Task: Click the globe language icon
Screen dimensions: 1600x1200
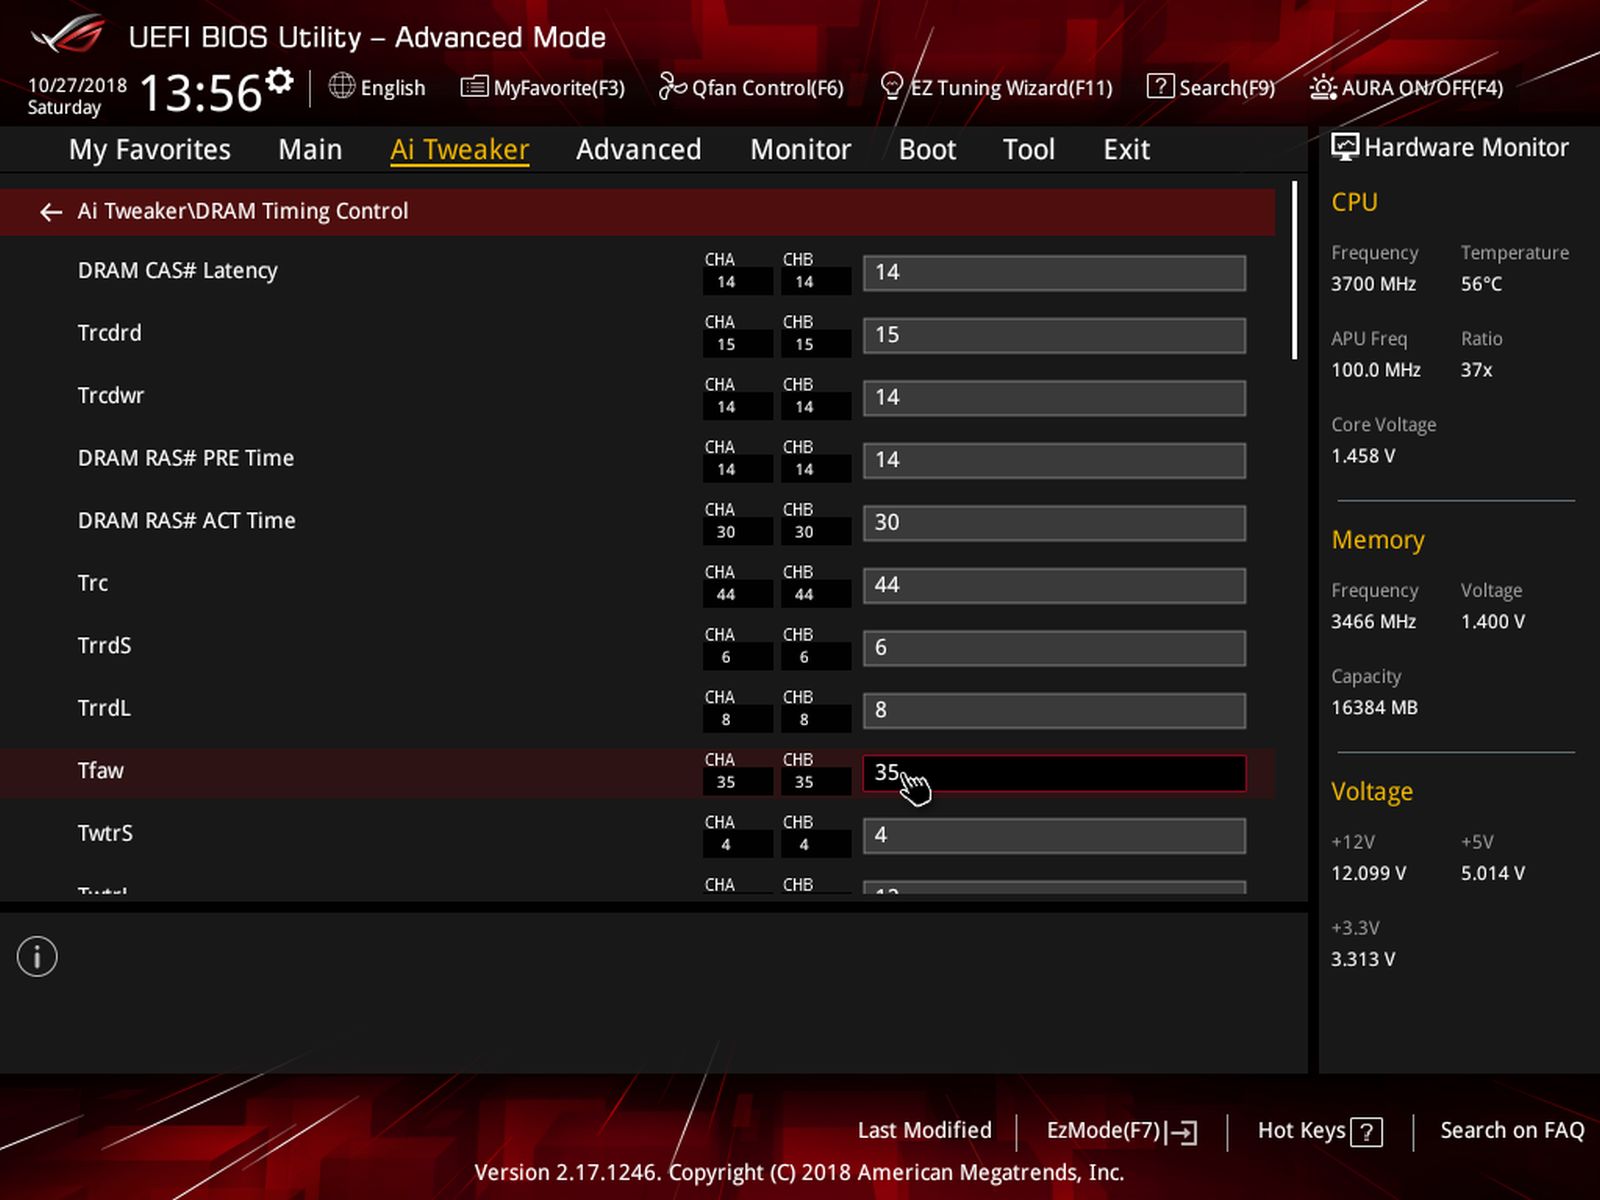Action: [x=342, y=87]
